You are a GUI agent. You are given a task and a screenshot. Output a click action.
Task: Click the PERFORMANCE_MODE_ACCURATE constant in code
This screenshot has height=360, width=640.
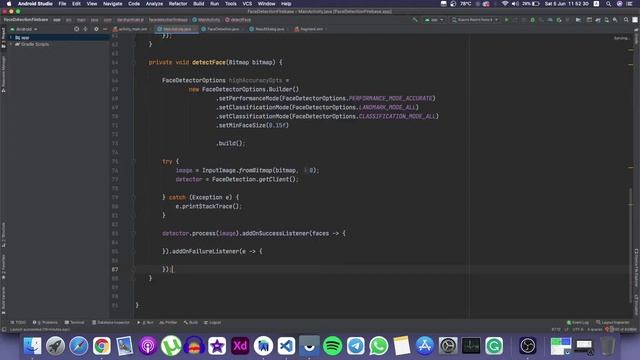tap(390, 98)
